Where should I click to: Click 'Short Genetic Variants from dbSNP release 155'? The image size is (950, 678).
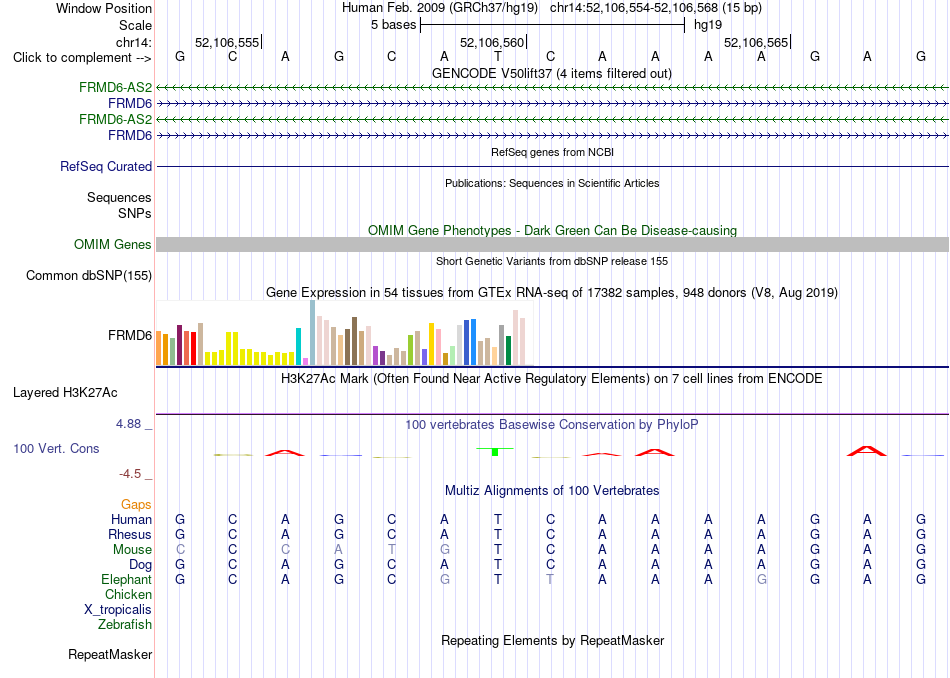[x=552, y=261]
